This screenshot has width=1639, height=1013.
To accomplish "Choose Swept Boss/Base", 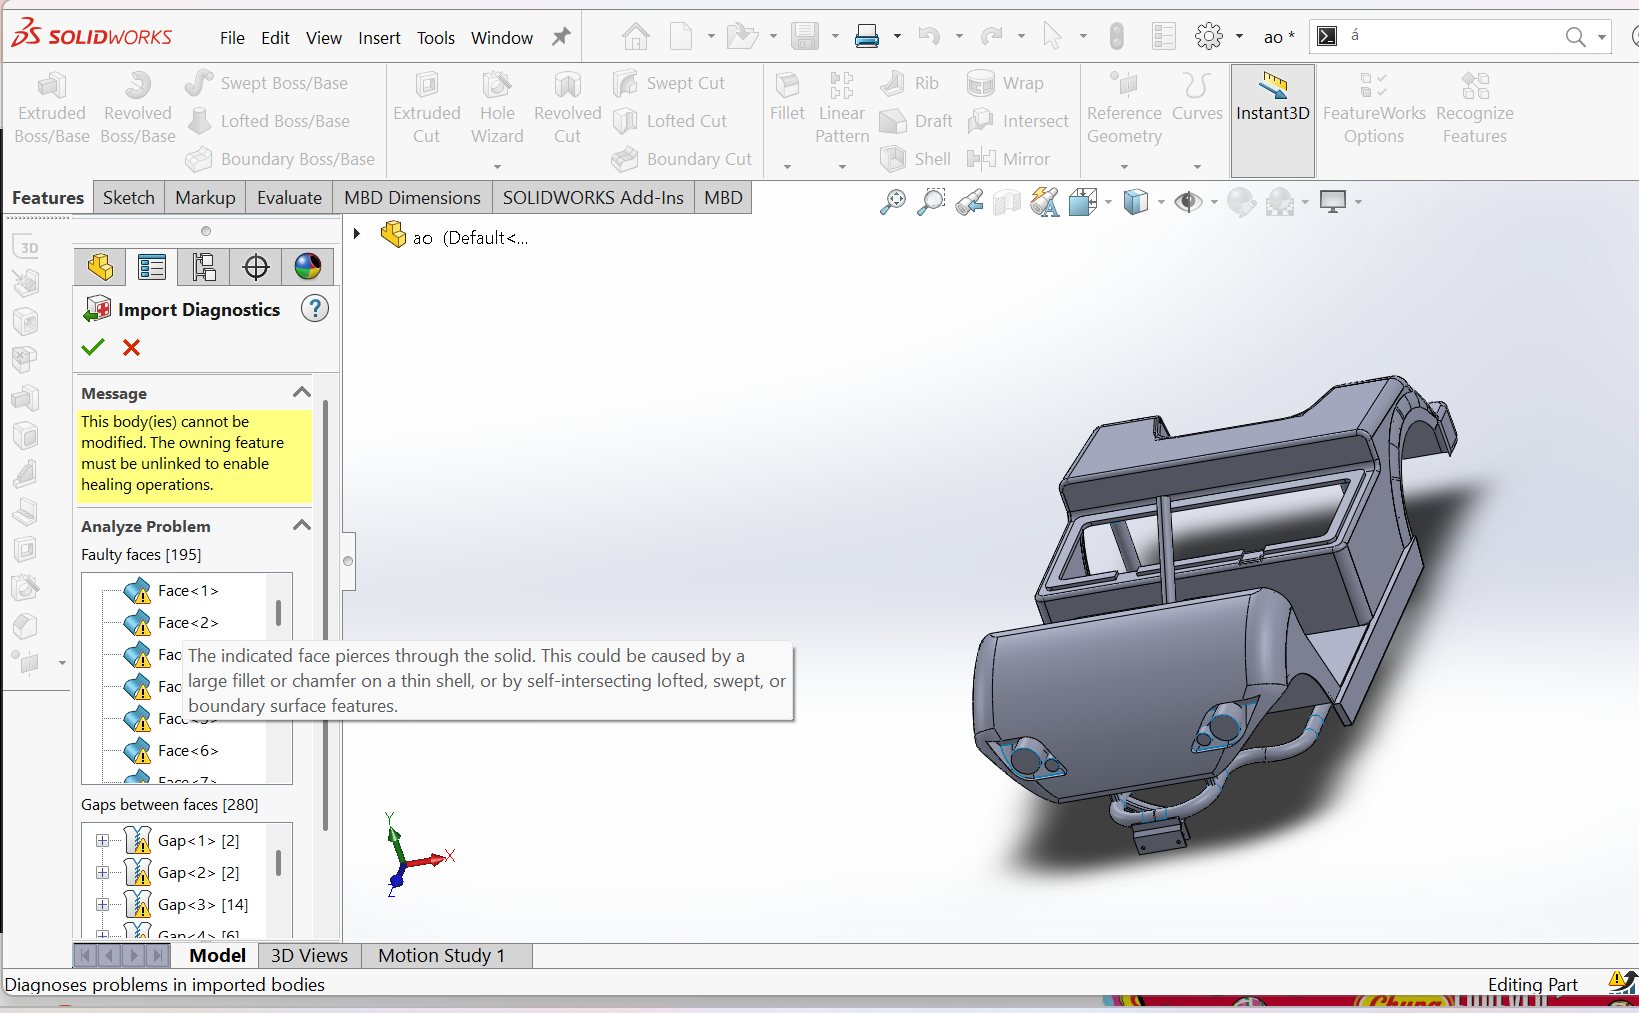I will [267, 83].
